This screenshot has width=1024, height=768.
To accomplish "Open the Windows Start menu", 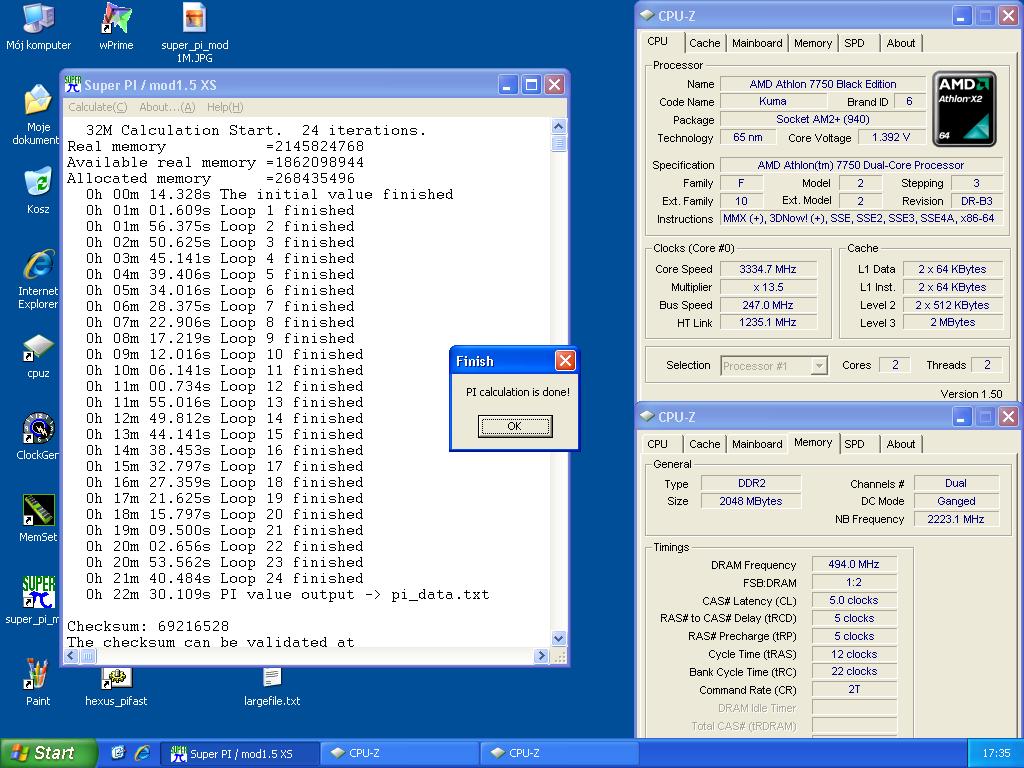I will pyautogui.click(x=48, y=753).
